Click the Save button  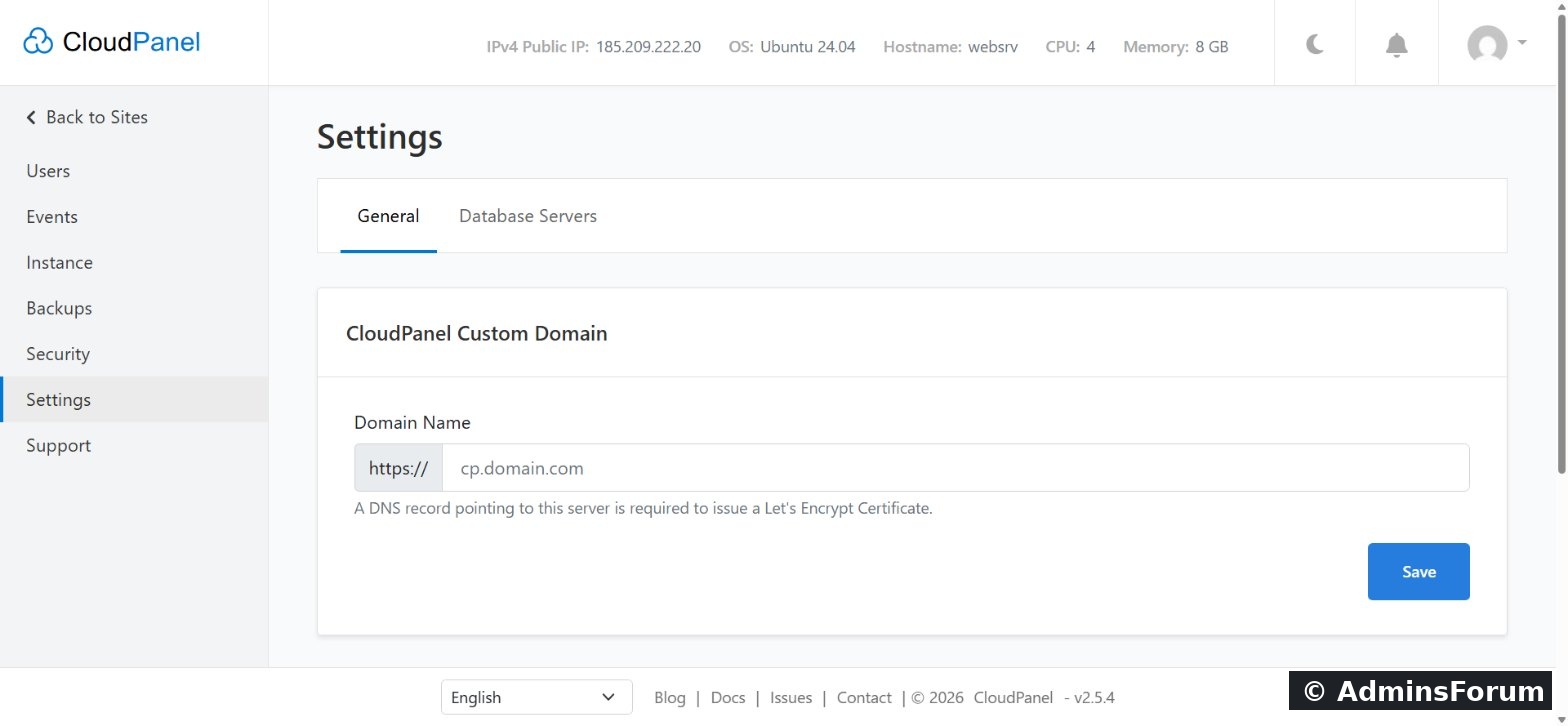click(1418, 572)
